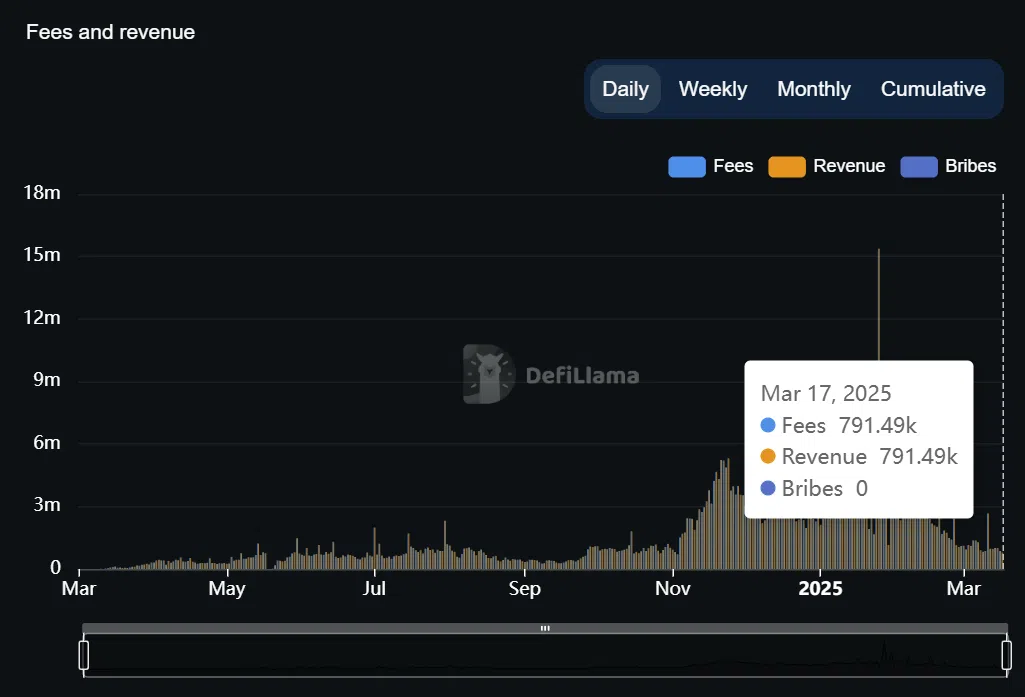Click the orange Revenue legend swatch

787,167
